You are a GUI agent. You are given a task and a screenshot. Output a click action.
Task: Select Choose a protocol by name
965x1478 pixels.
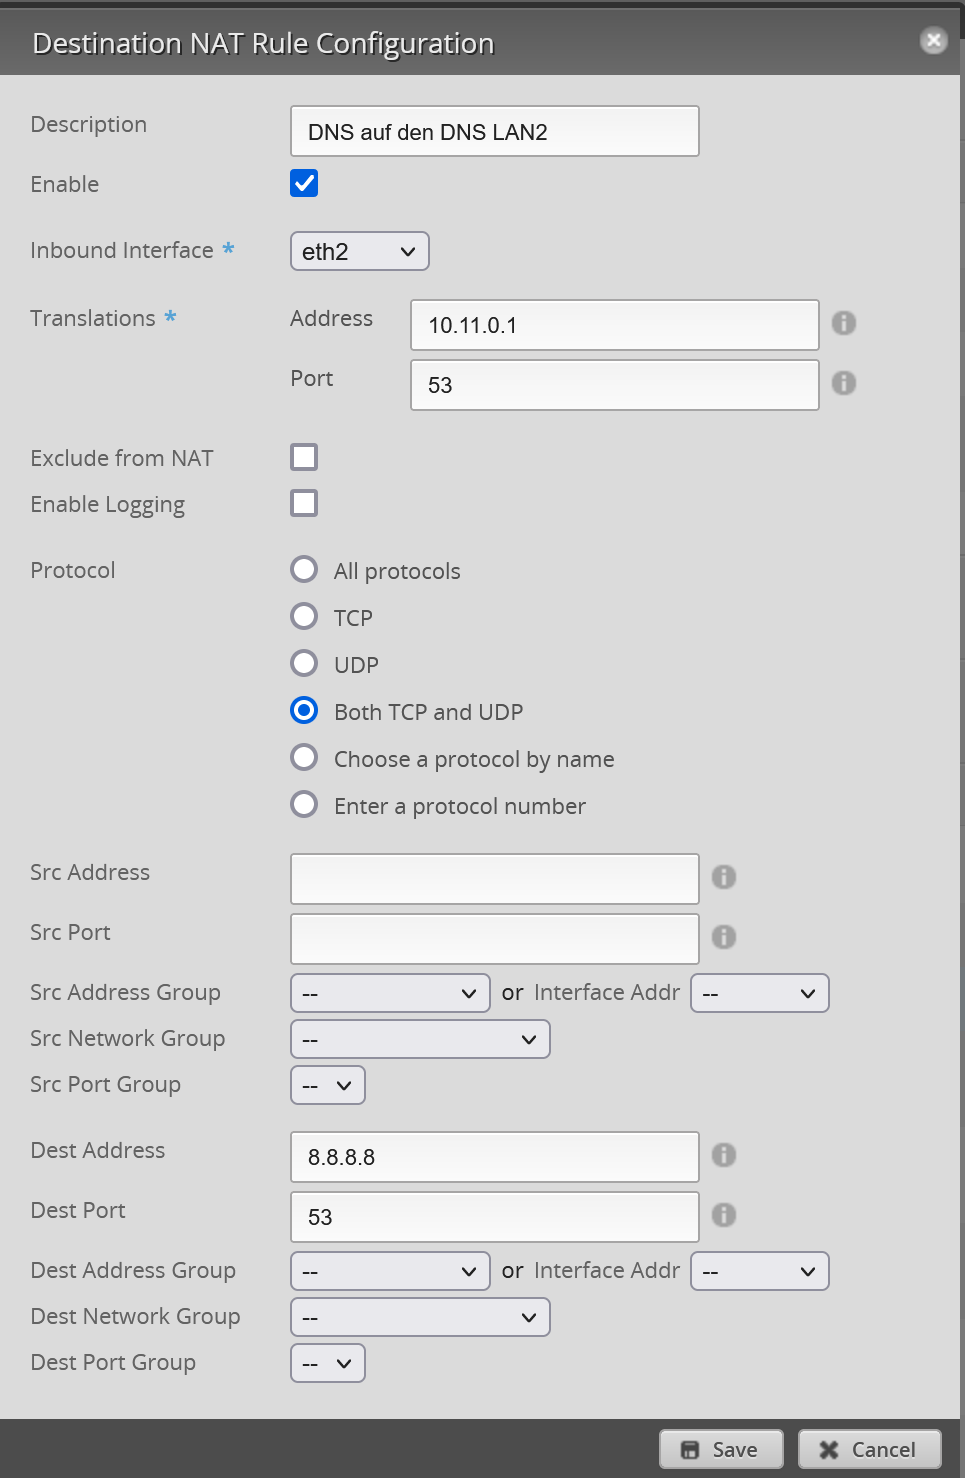(304, 757)
